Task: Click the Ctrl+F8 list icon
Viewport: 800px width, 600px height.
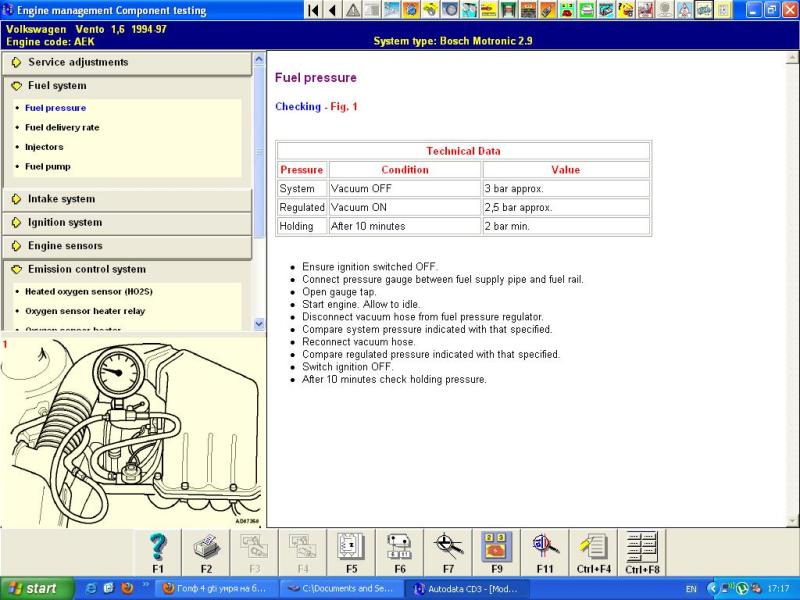Action: 642,546
